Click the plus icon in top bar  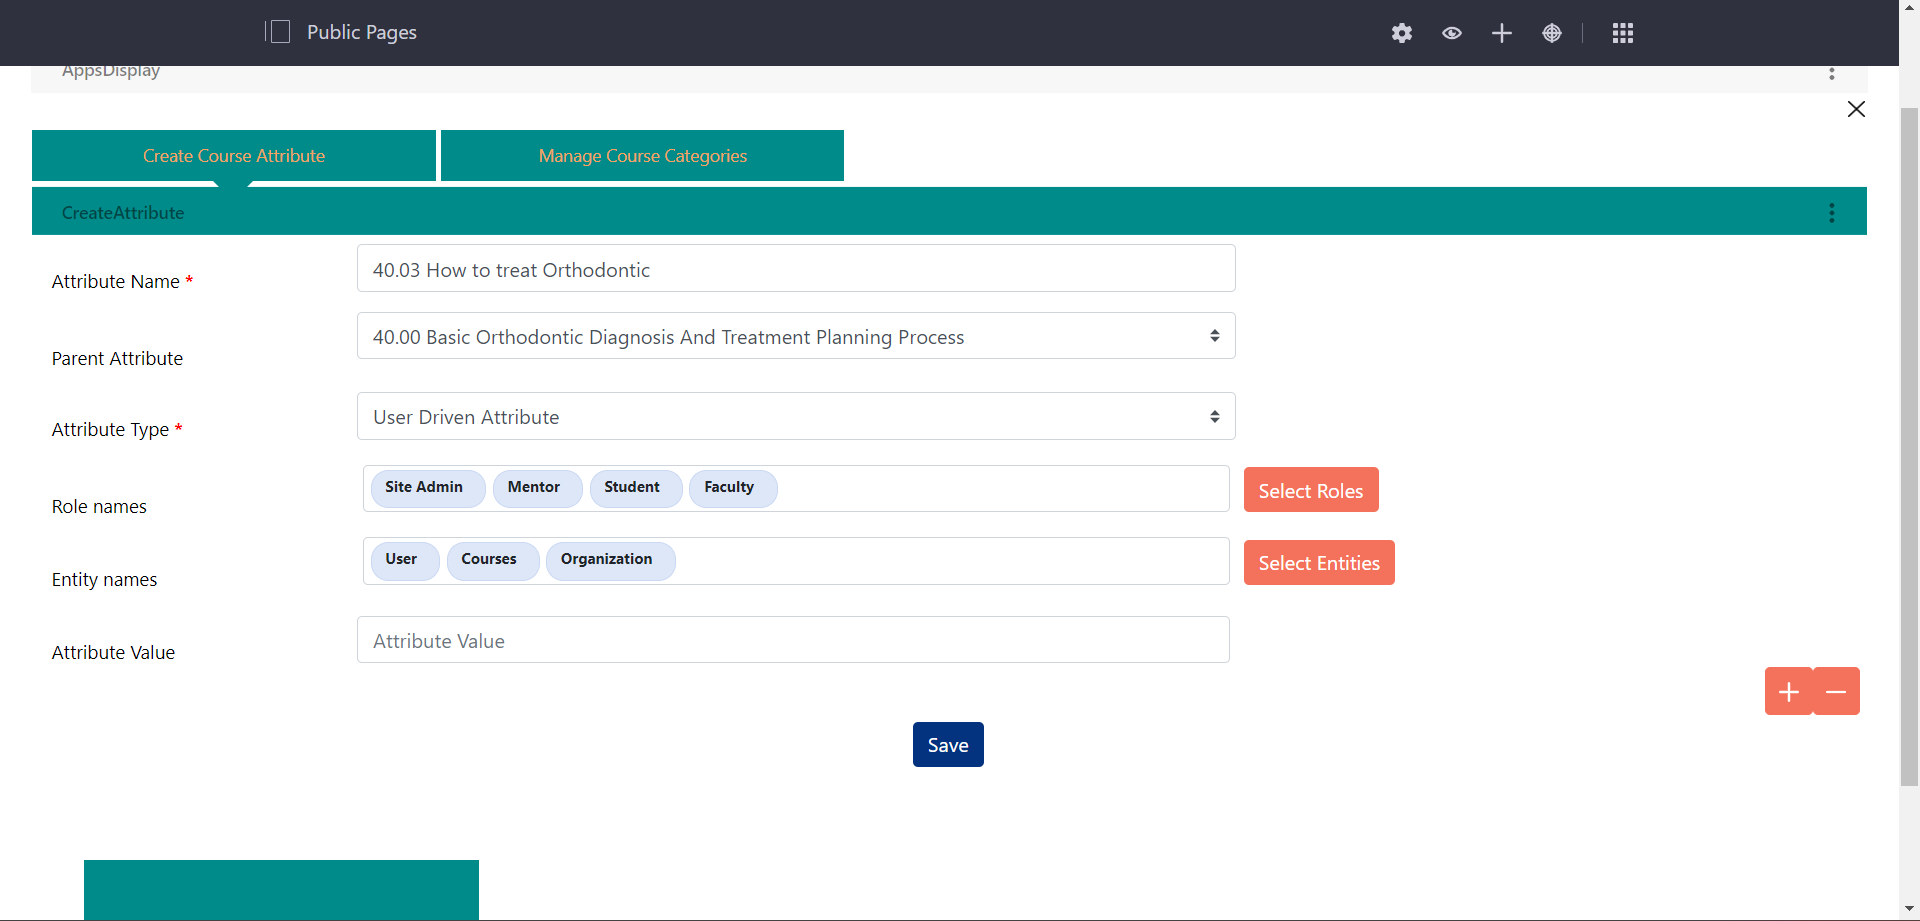pyautogui.click(x=1502, y=33)
